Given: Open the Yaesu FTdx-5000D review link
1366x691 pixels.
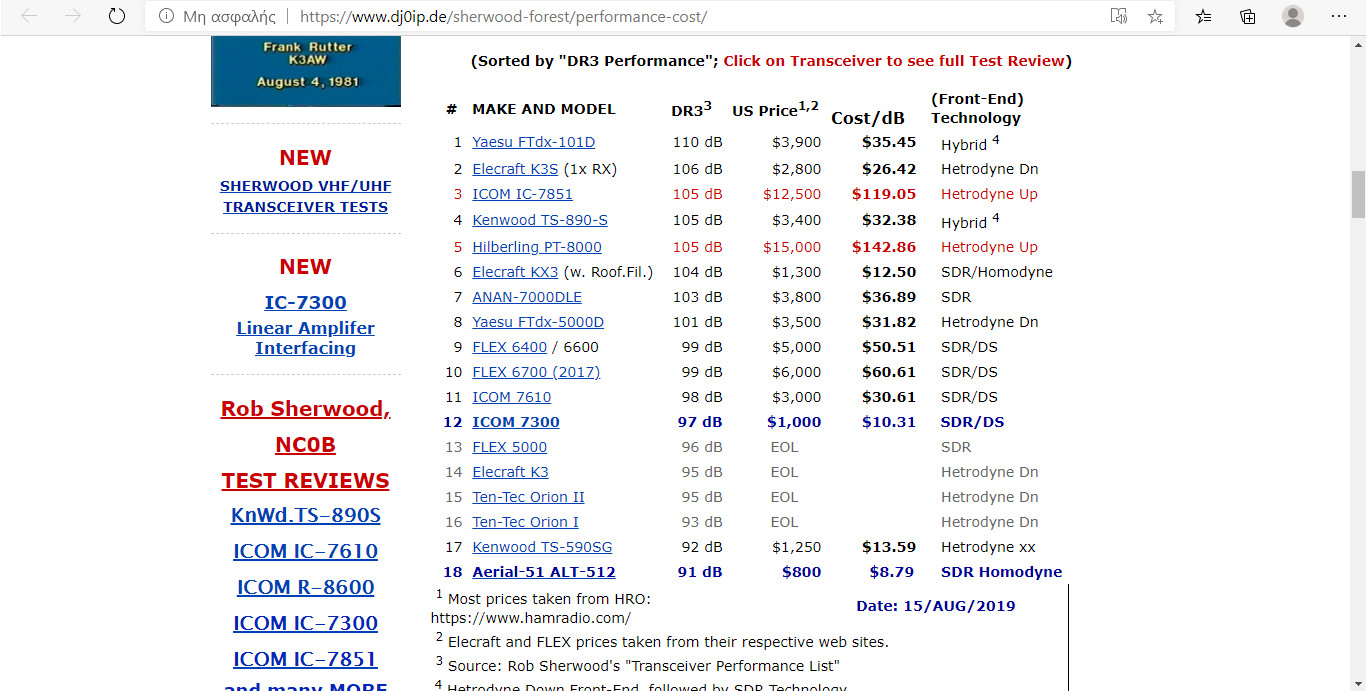Looking at the screenshot, I should click(538, 322).
